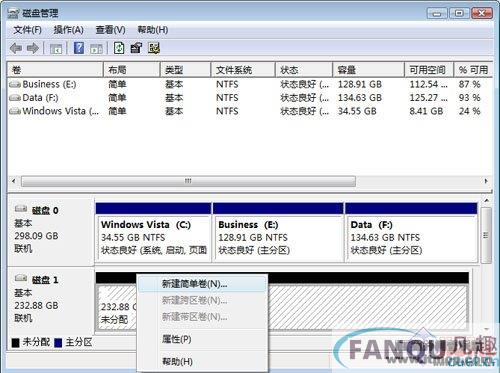
Task: Toggle the console tree toolbar icon
Action: click(x=56, y=49)
